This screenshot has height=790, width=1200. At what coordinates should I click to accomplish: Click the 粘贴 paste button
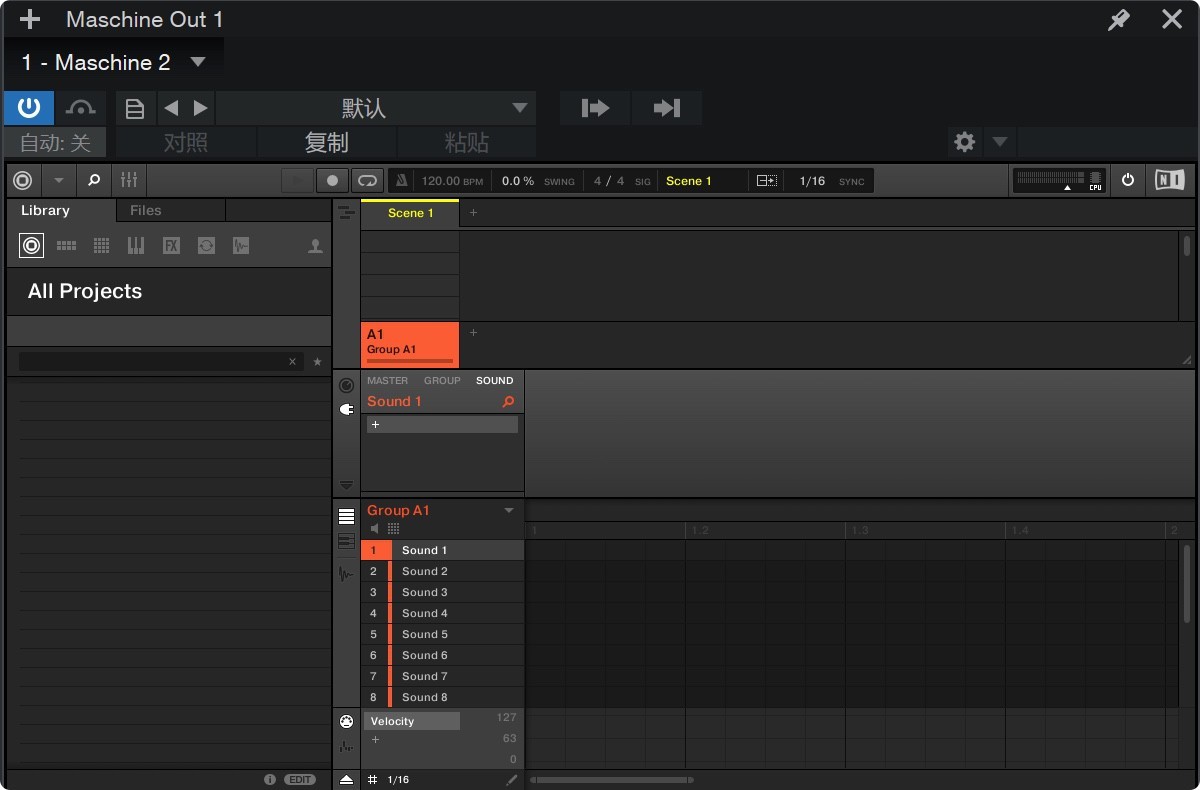[x=465, y=142]
